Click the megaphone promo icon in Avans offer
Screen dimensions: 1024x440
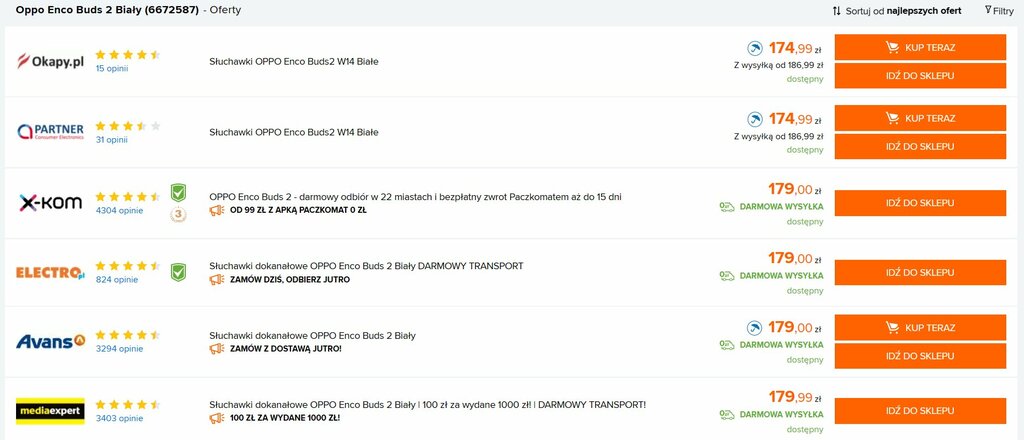coord(217,349)
